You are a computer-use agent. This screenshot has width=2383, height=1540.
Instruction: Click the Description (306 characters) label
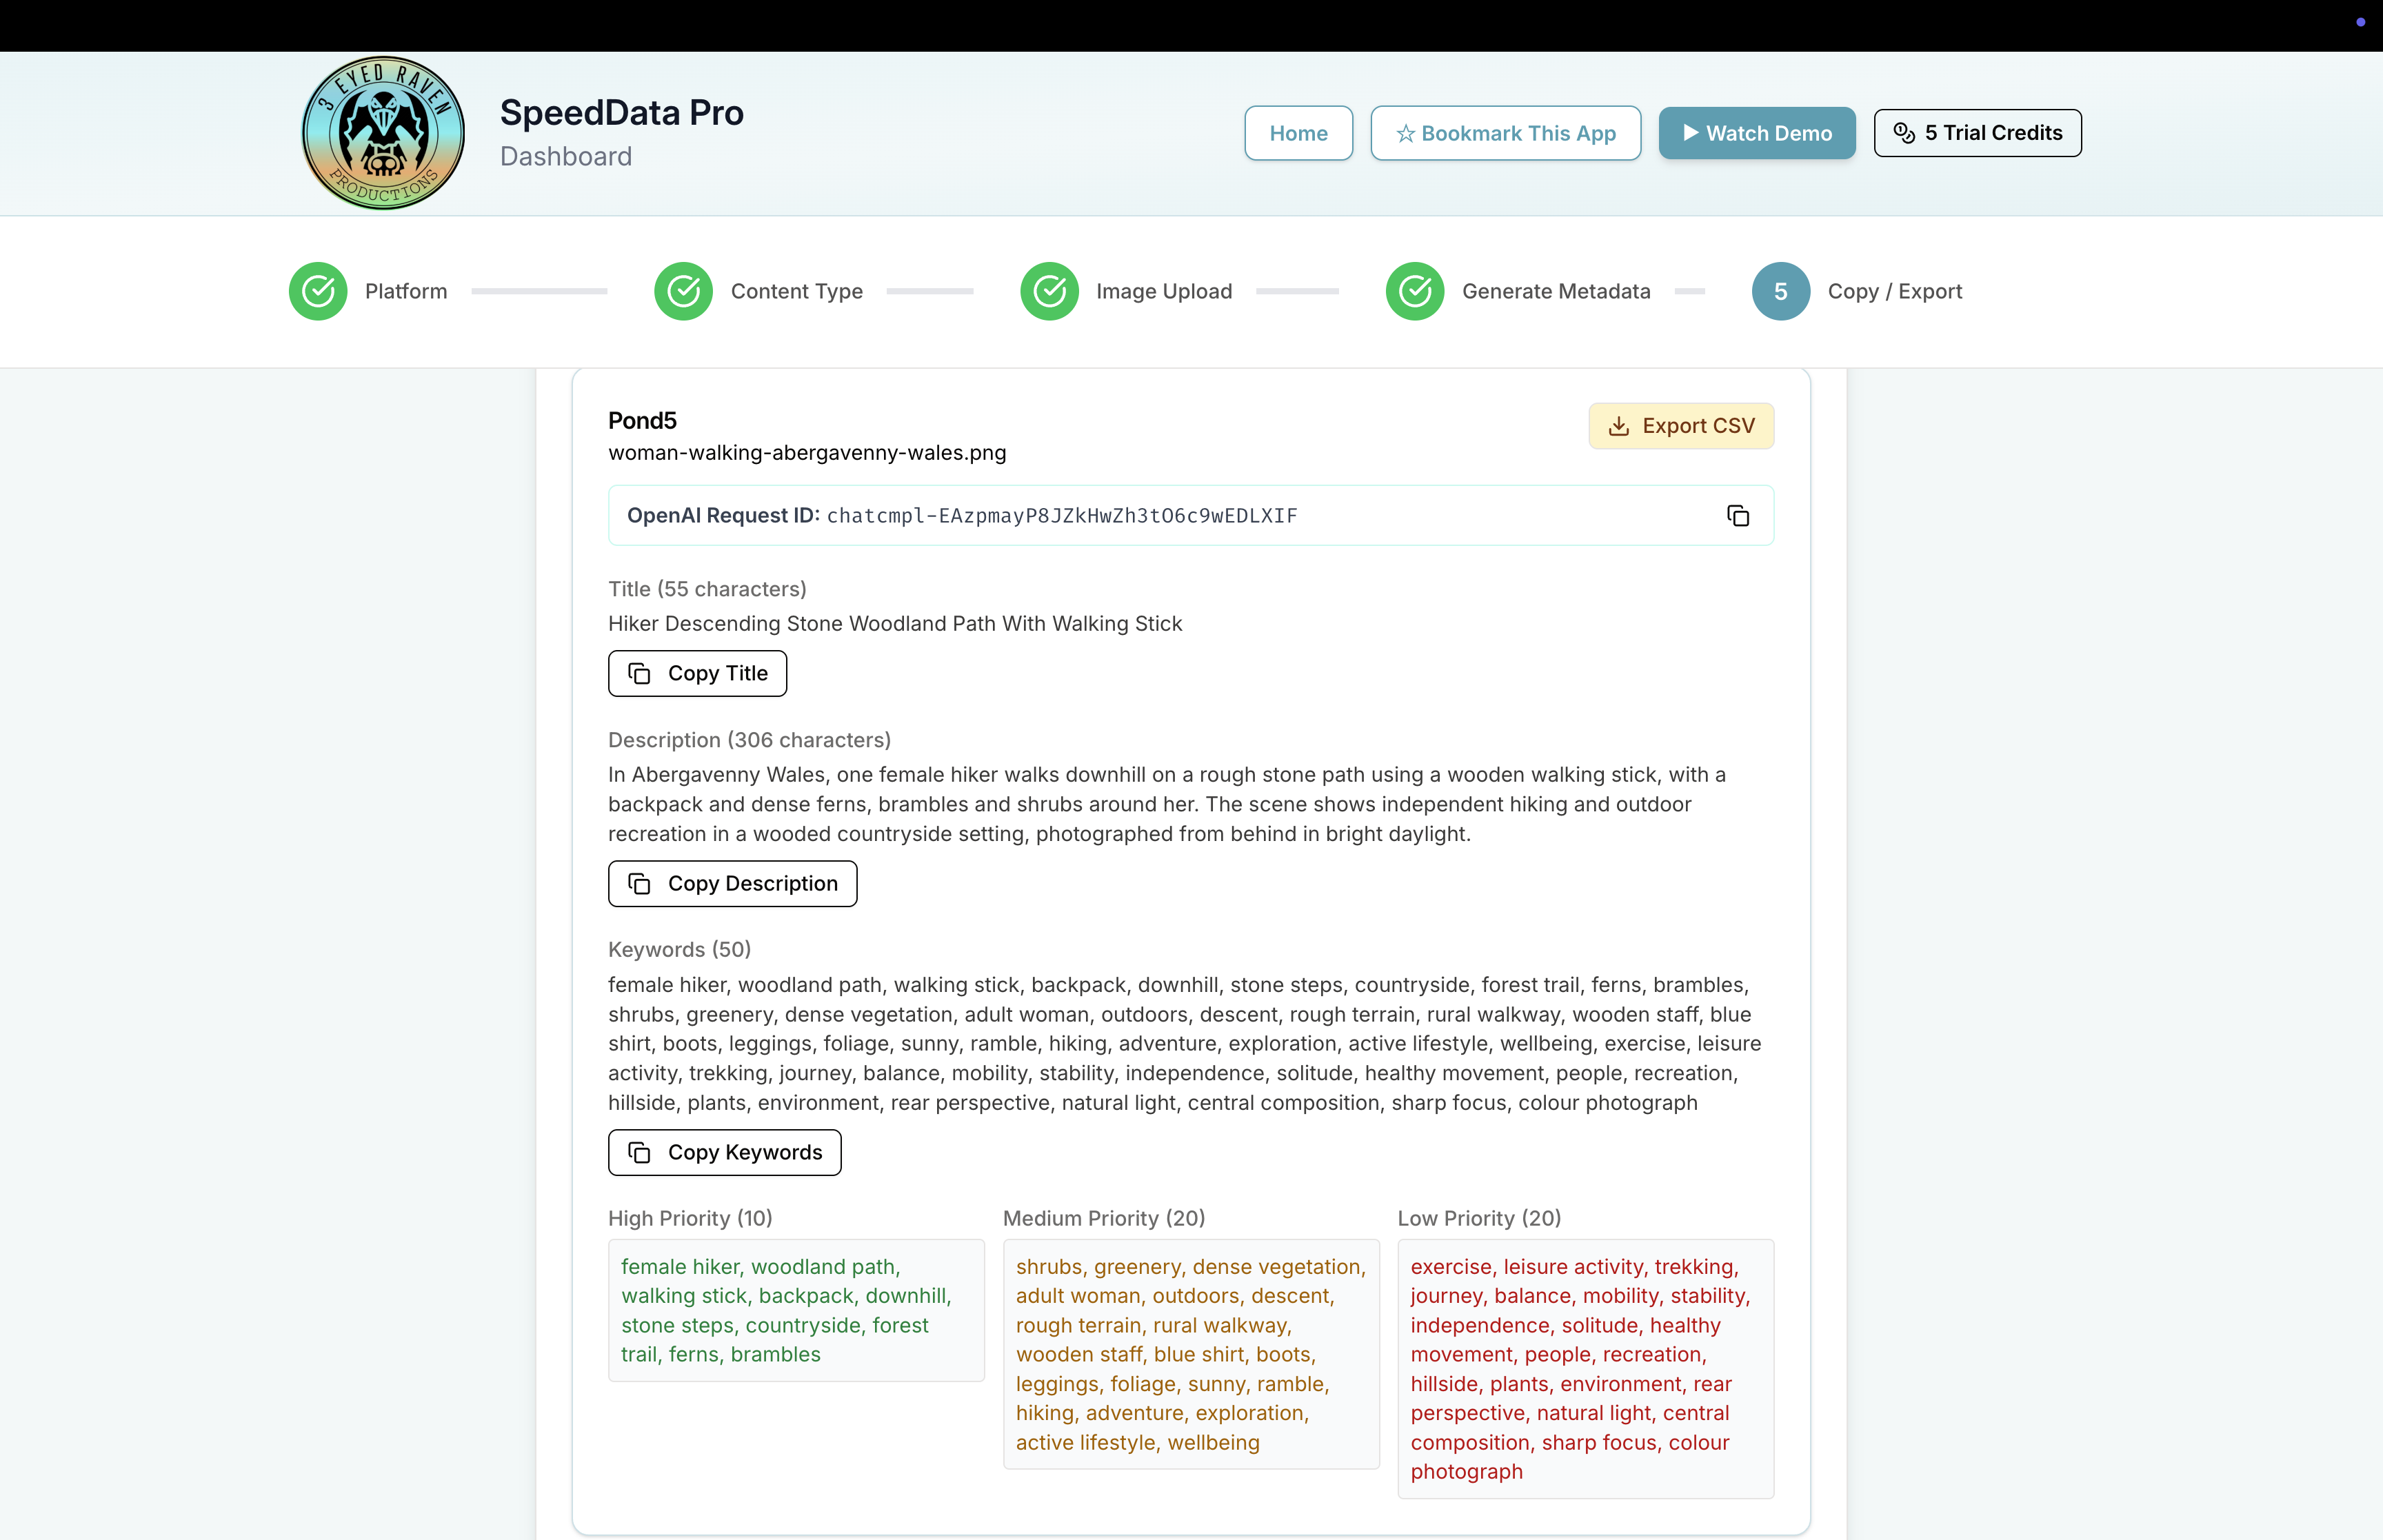(x=749, y=741)
